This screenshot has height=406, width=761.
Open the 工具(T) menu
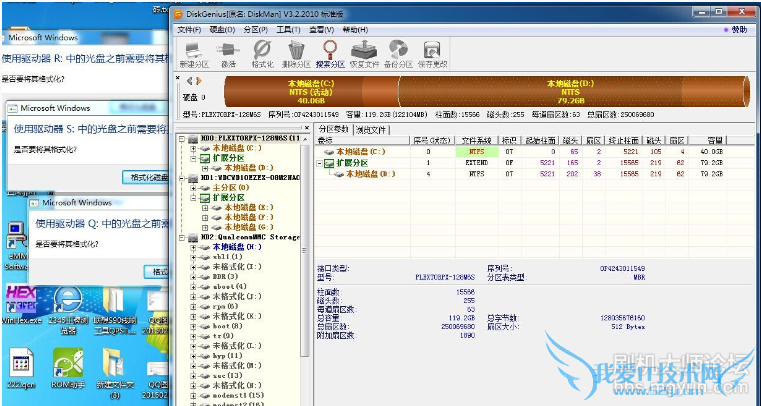tap(288, 30)
